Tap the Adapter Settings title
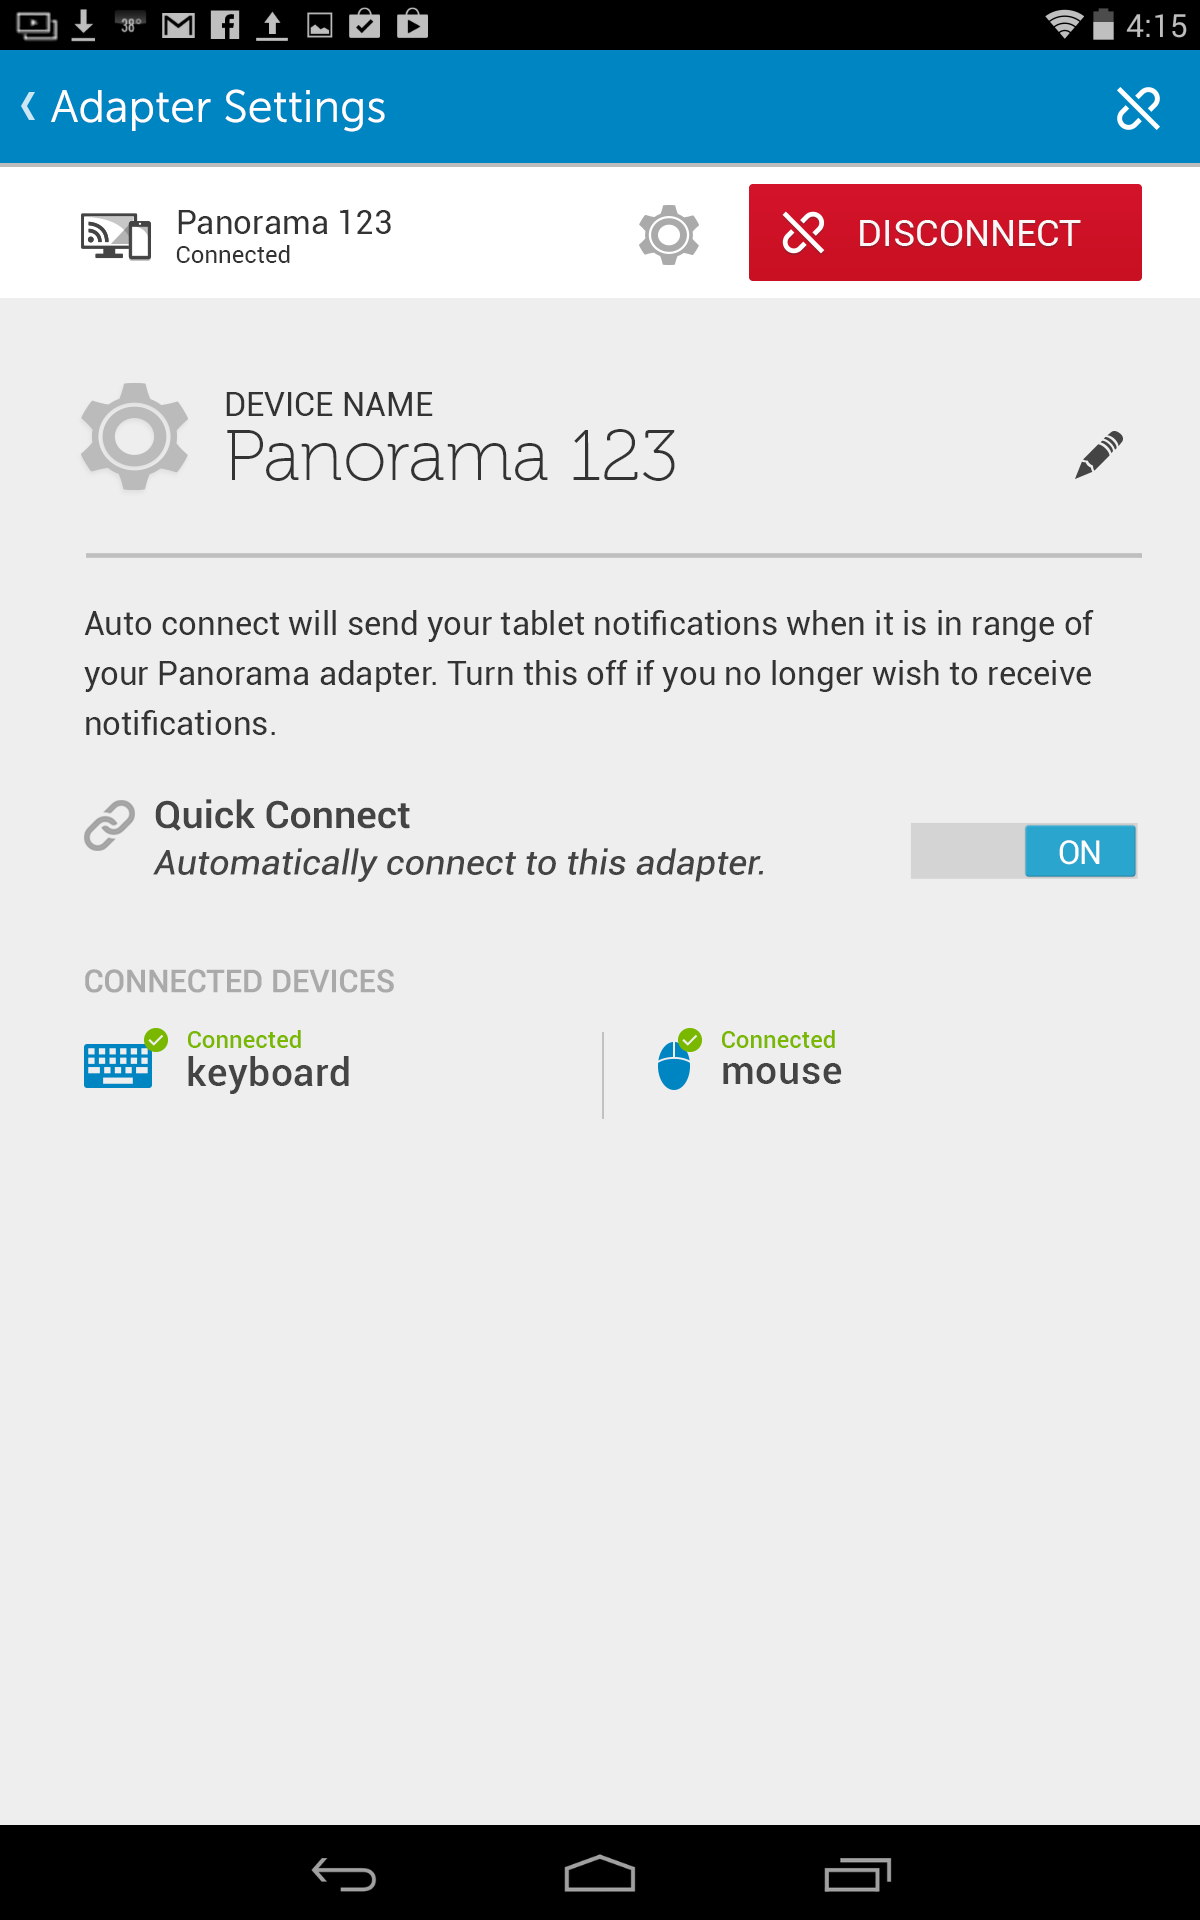Viewport: 1200px width, 1920px height. point(218,107)
